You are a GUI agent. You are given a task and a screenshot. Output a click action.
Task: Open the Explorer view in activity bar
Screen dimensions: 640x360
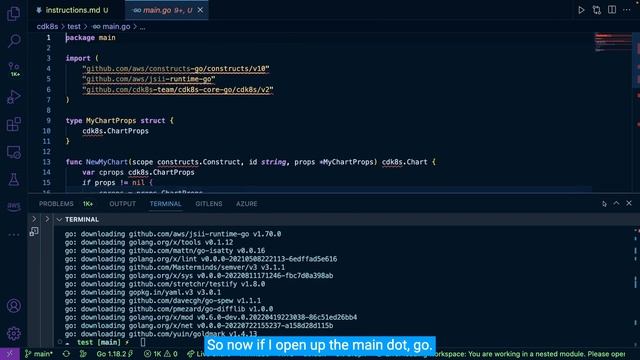13,13
